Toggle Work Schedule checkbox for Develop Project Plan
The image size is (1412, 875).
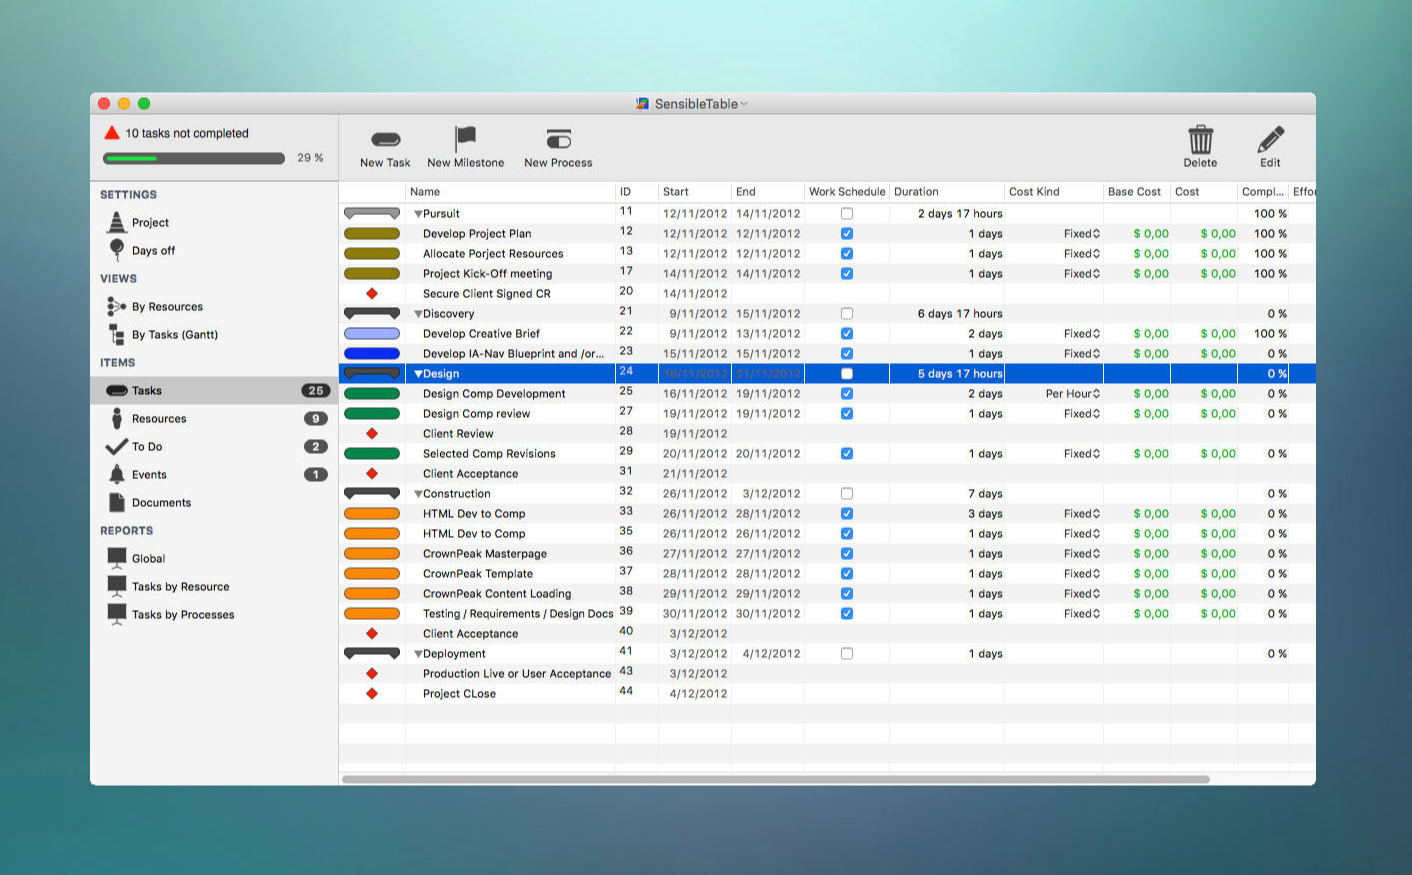(847, 233)
